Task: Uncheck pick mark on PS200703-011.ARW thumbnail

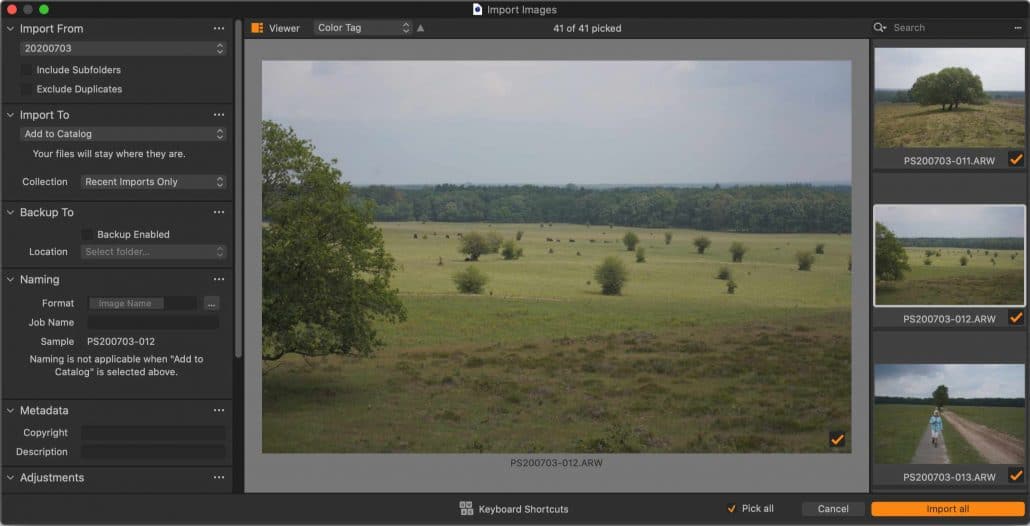Action: pyautogui.click(x=1016, y=160)
